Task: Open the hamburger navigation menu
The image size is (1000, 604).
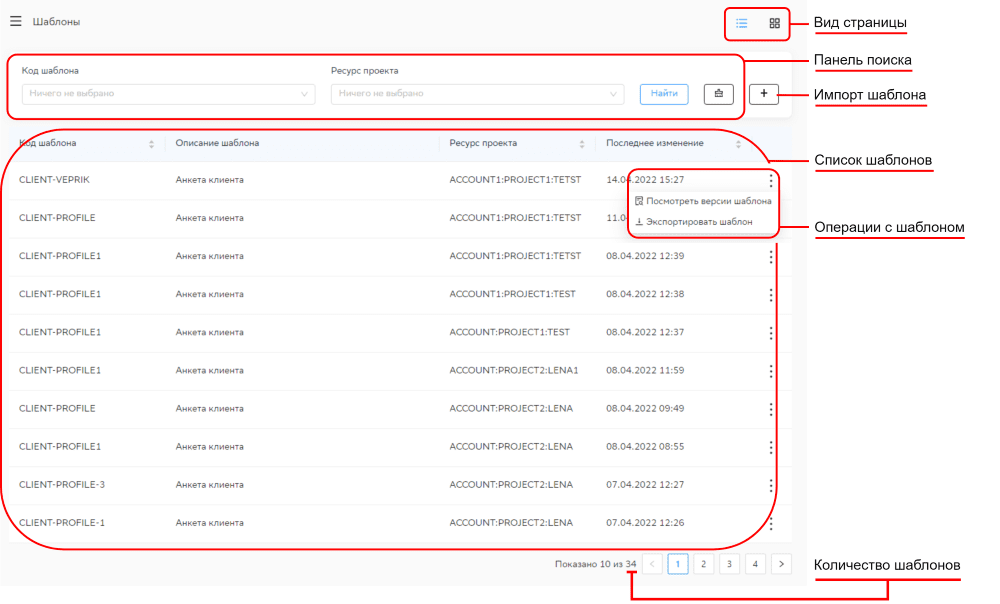Action: tap(16, 21)
